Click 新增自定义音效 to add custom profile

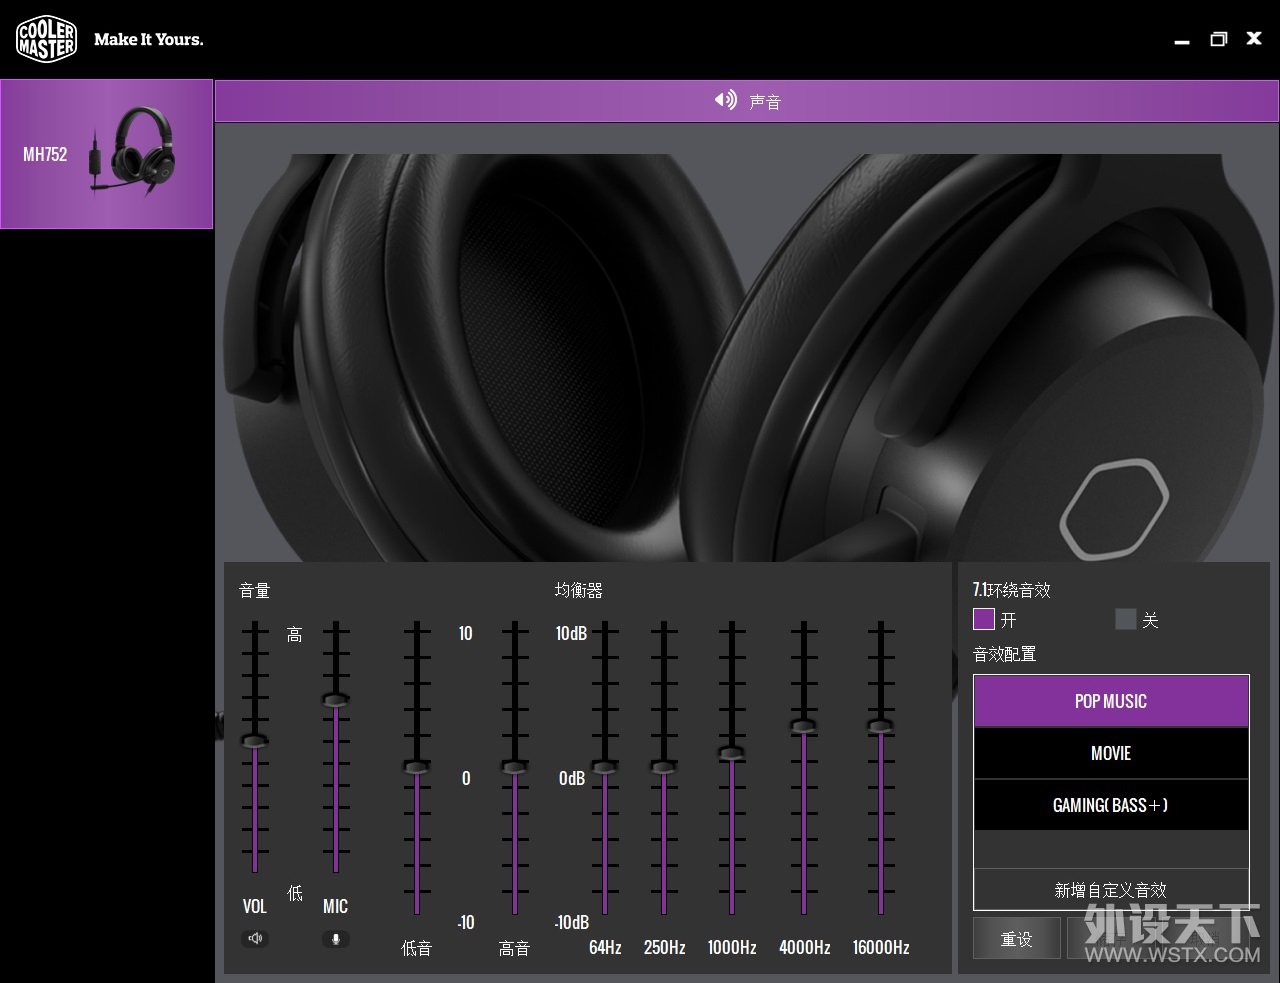(x=1111, y=889)
